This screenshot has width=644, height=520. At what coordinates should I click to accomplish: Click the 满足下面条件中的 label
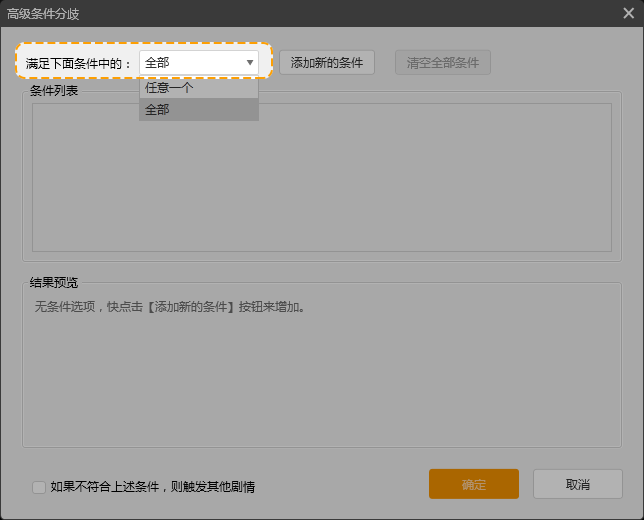click(79, 63)
